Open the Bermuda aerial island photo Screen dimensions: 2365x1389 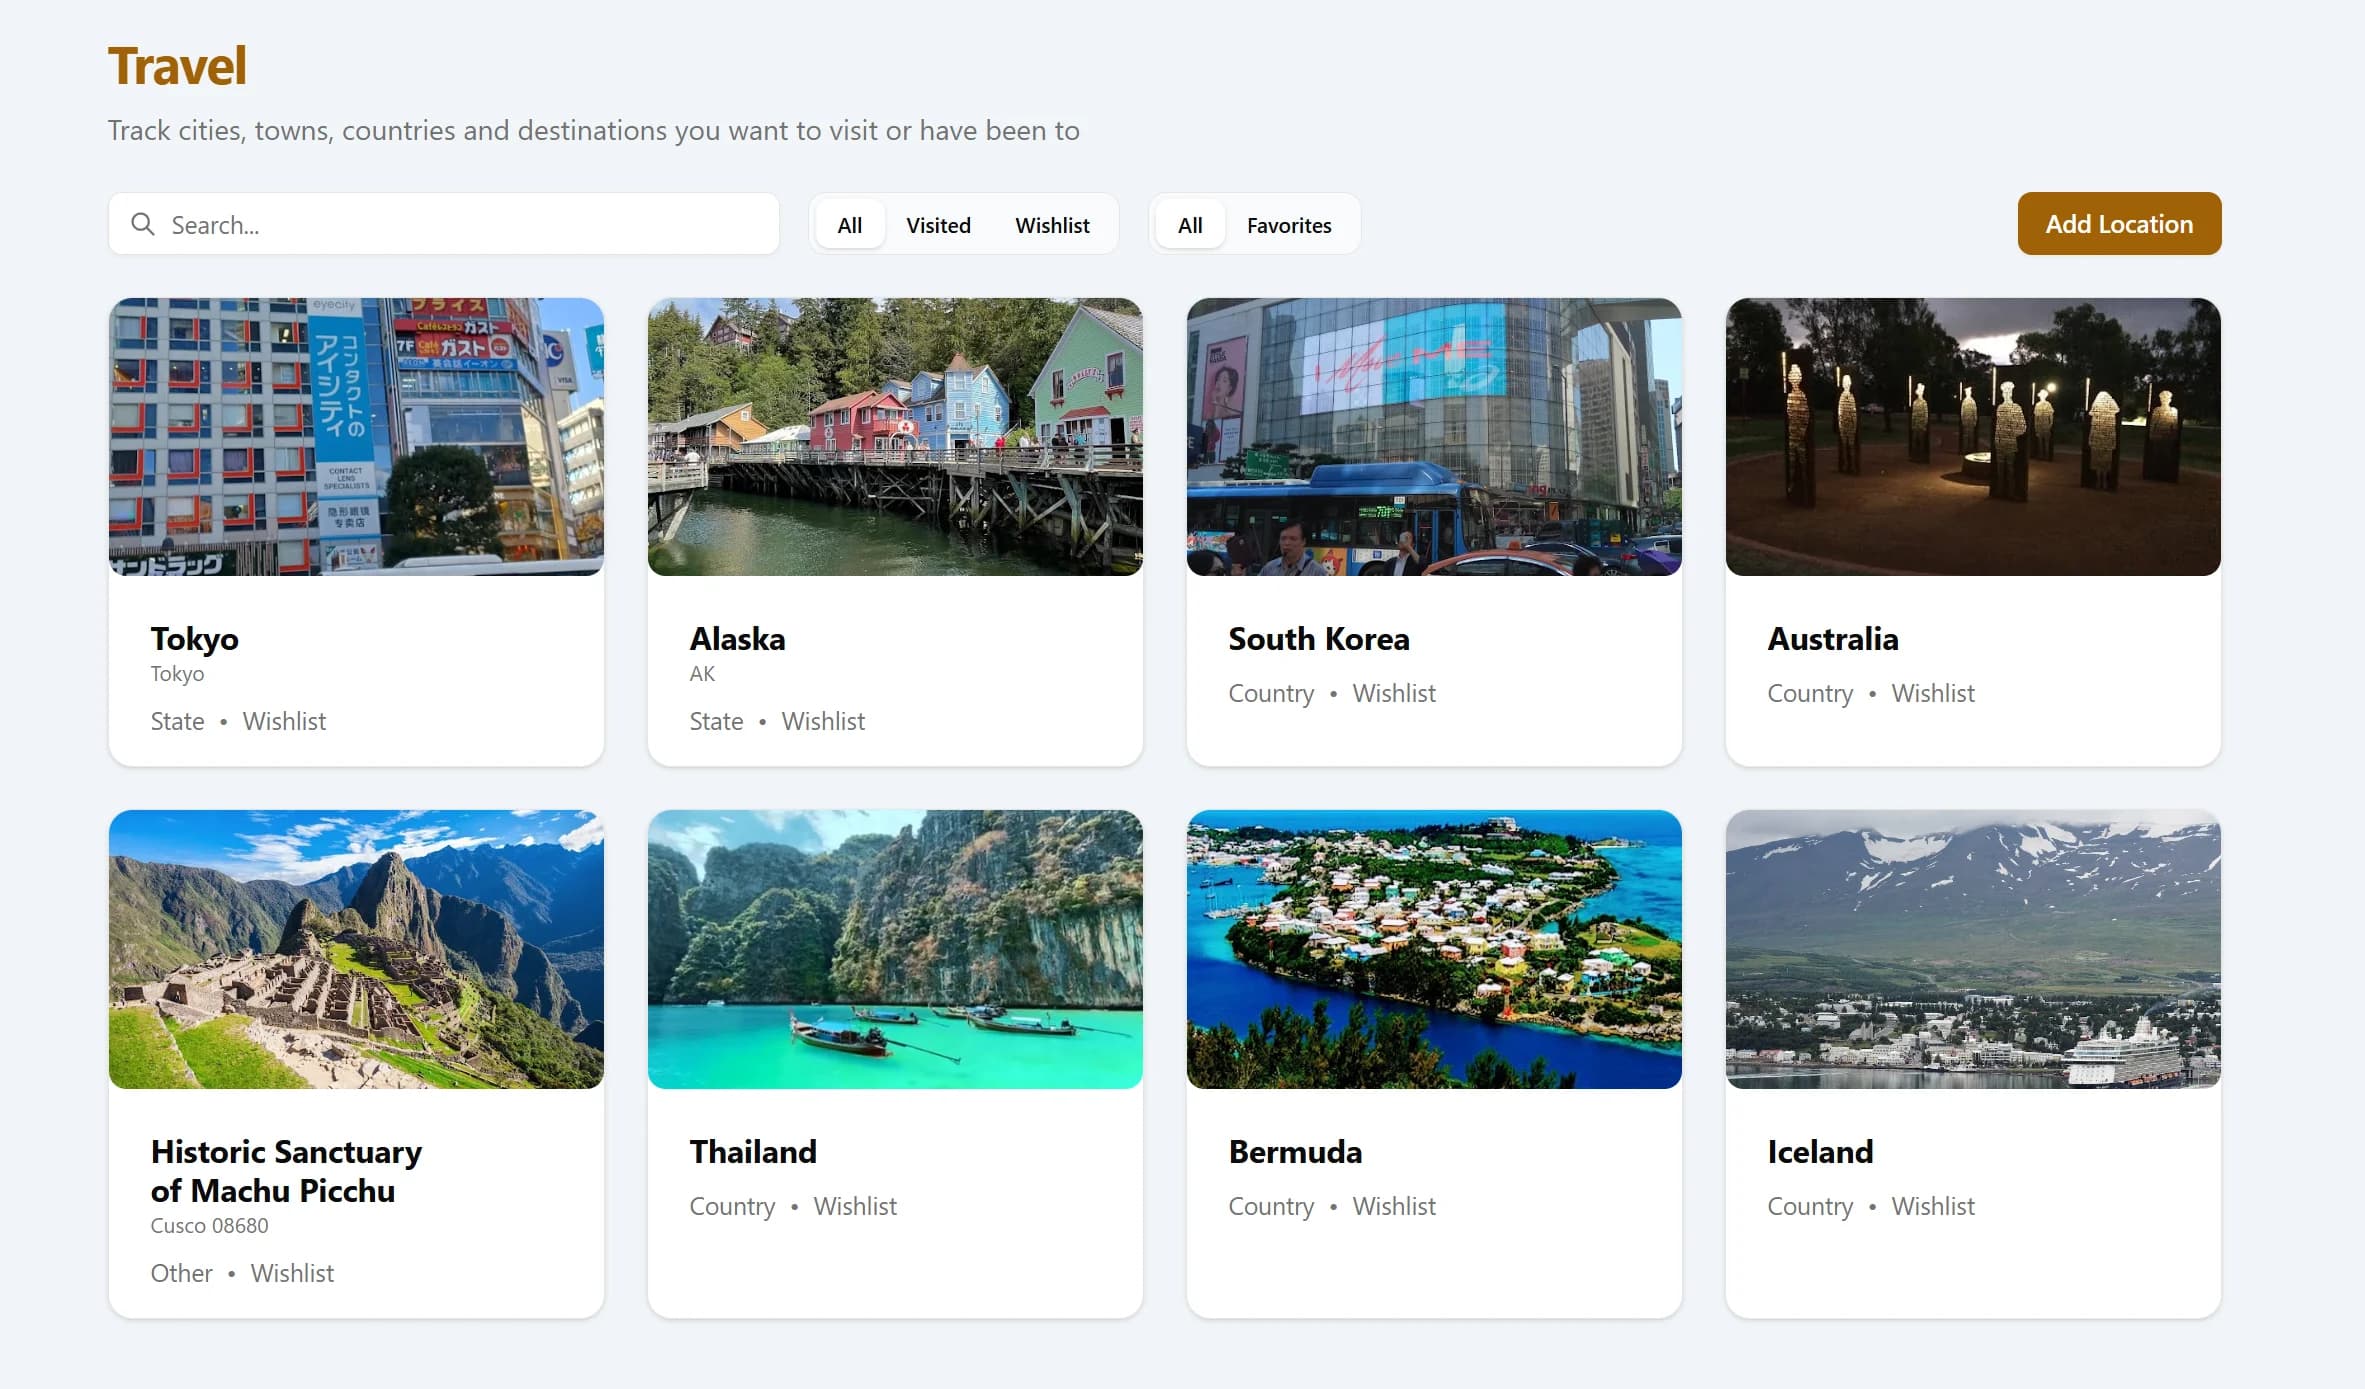pyautogui.click(x=1433, y=949)
